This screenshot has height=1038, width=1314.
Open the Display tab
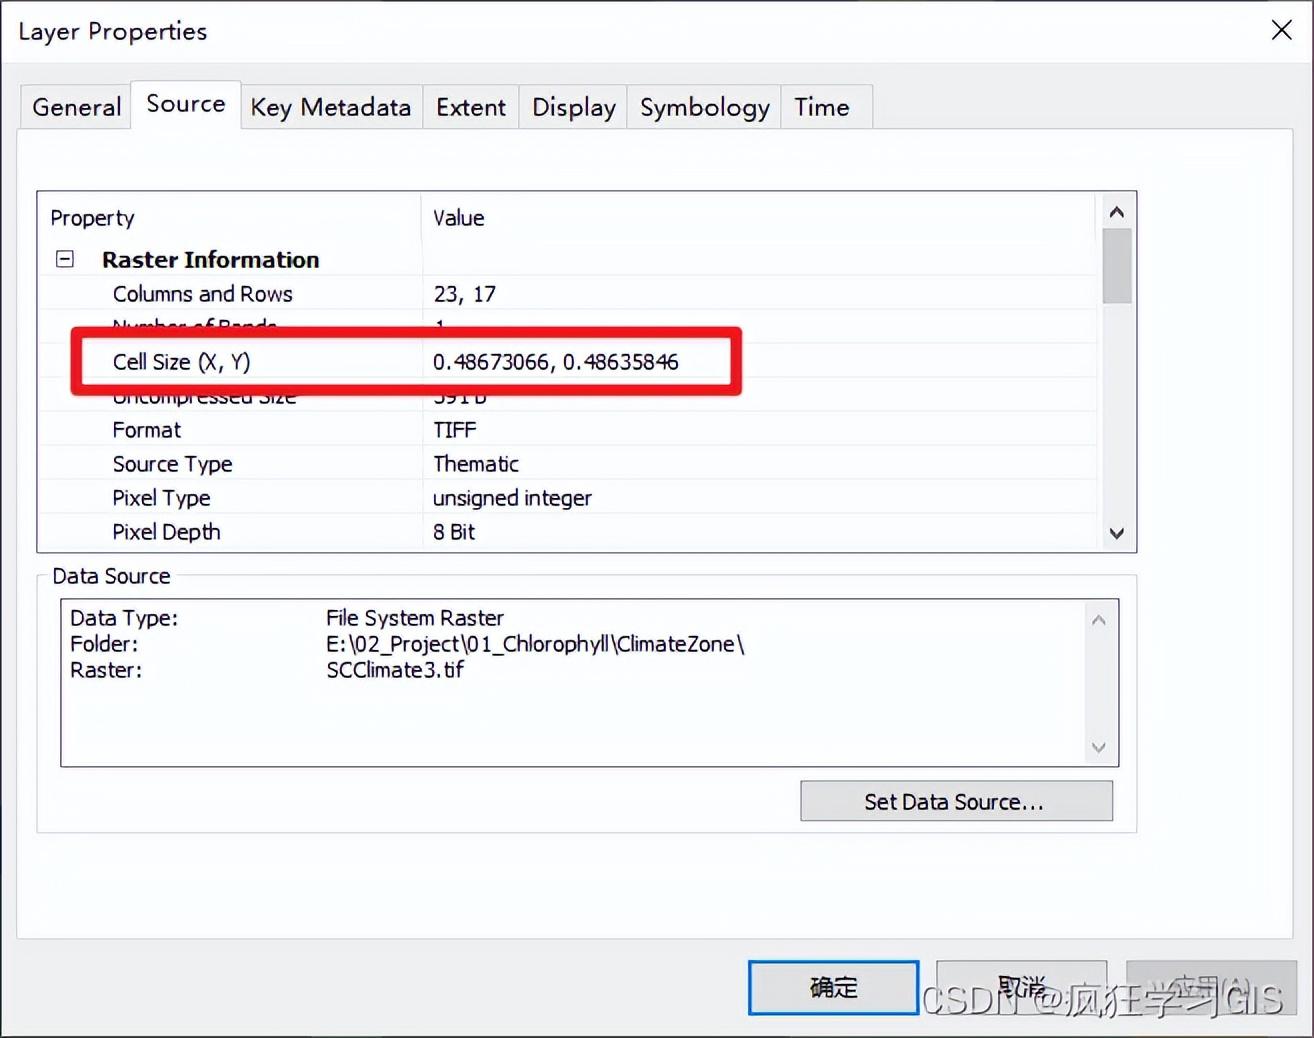tap(573, 107)
